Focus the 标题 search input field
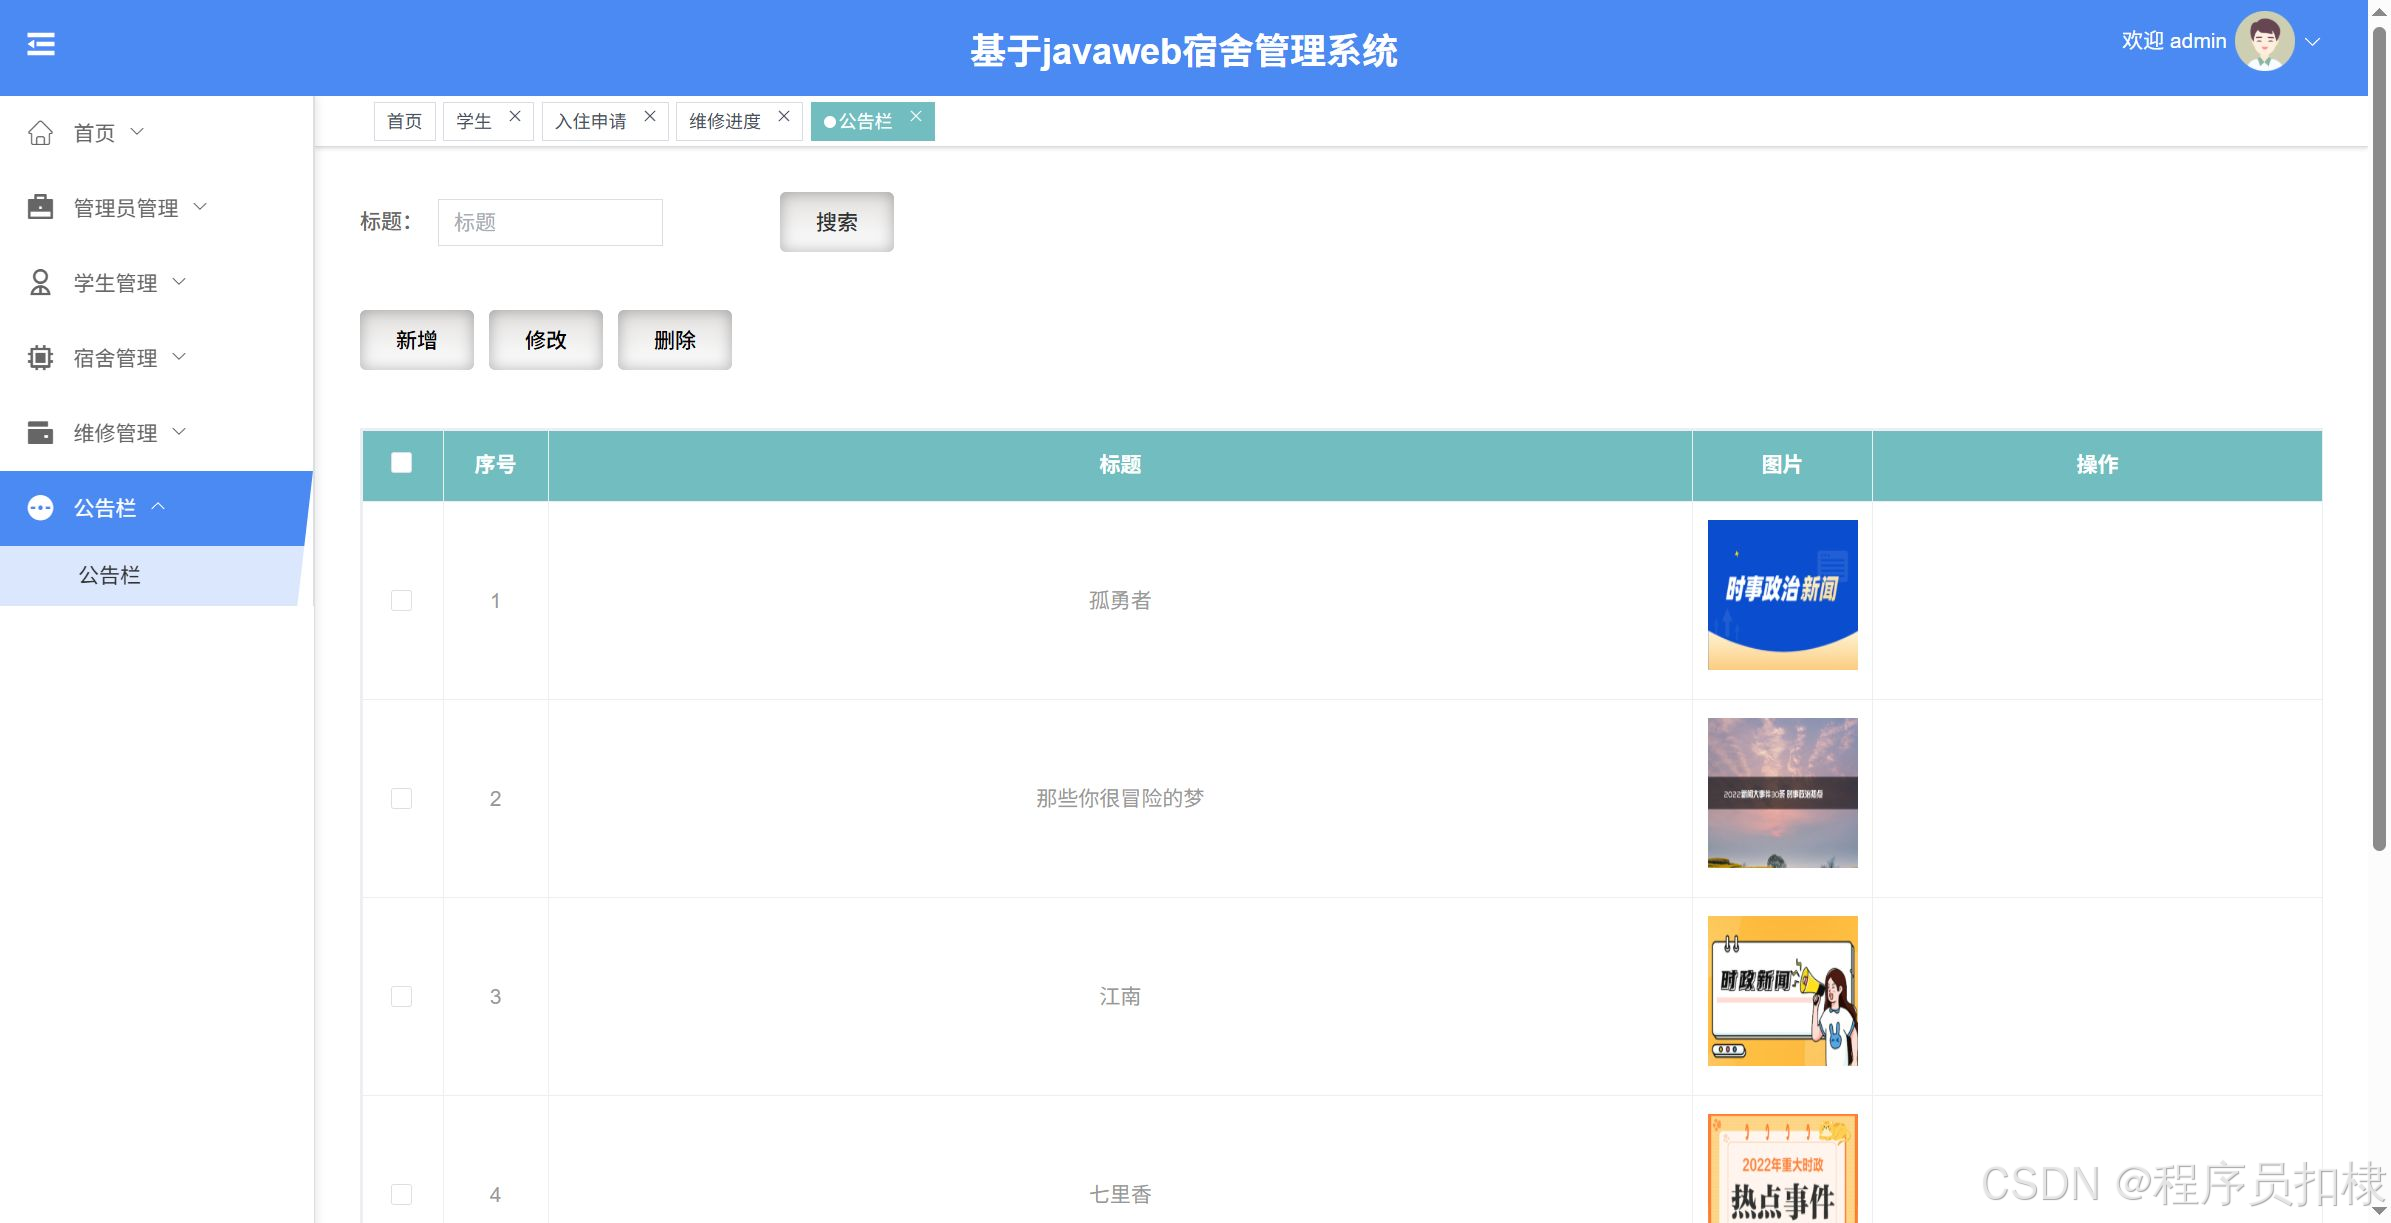 point(550,222)
